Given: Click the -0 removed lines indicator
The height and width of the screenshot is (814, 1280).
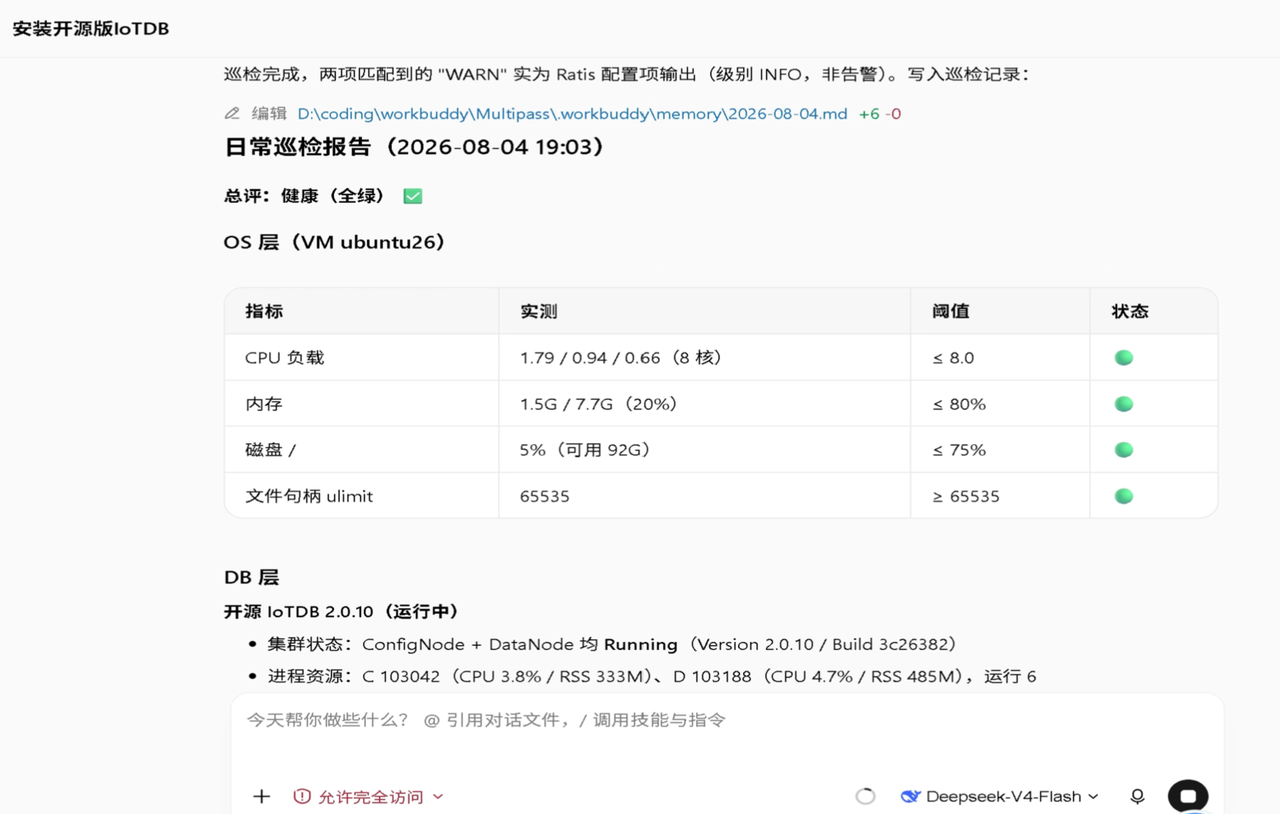Looking at the screenshot, I should [893, 114].
